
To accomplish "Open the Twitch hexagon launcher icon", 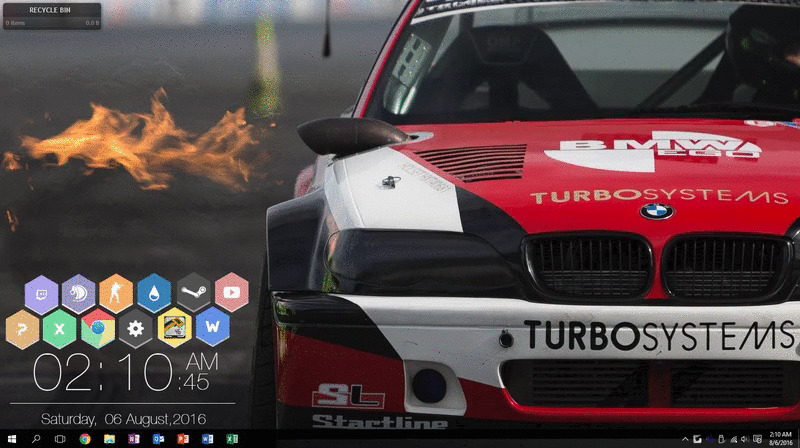I will point(41,294).
